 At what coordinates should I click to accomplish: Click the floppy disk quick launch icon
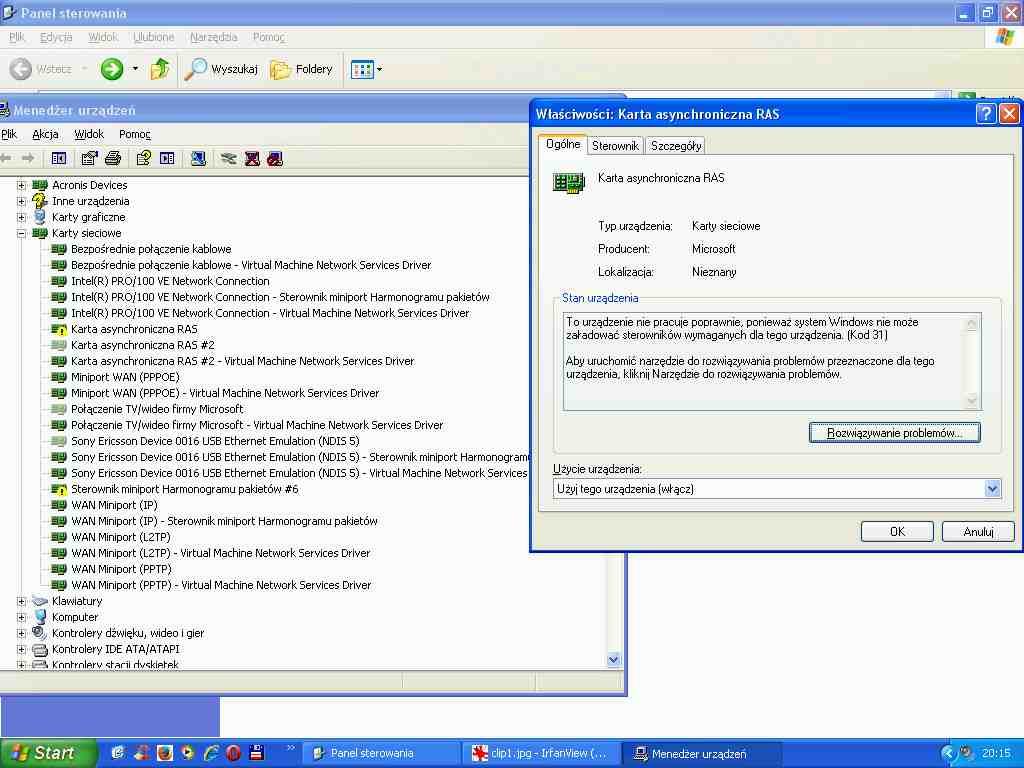[x=257, y=753]
